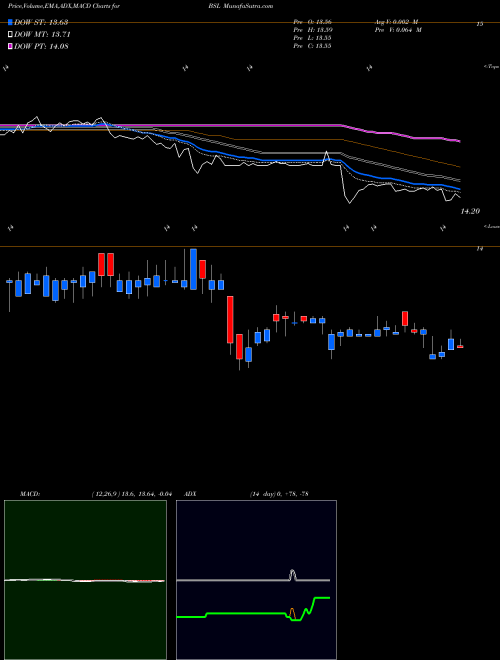Select the 'DOW ST: 13.63' legend text

41,22
